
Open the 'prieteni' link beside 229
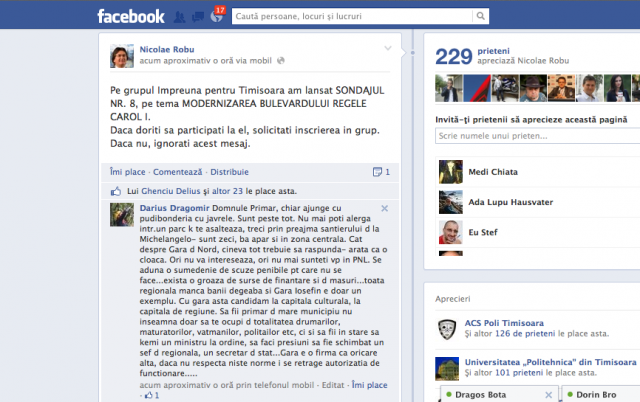pos(493,51)
